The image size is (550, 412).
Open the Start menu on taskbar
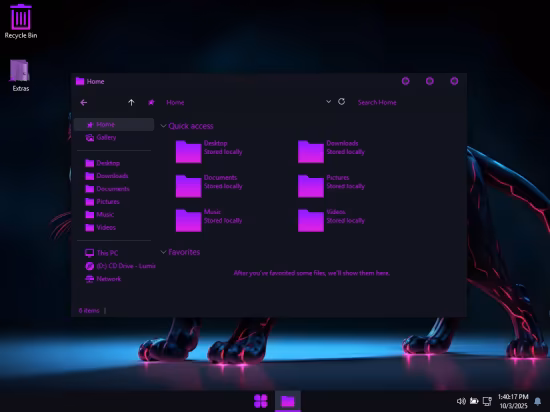click(261, 401)
